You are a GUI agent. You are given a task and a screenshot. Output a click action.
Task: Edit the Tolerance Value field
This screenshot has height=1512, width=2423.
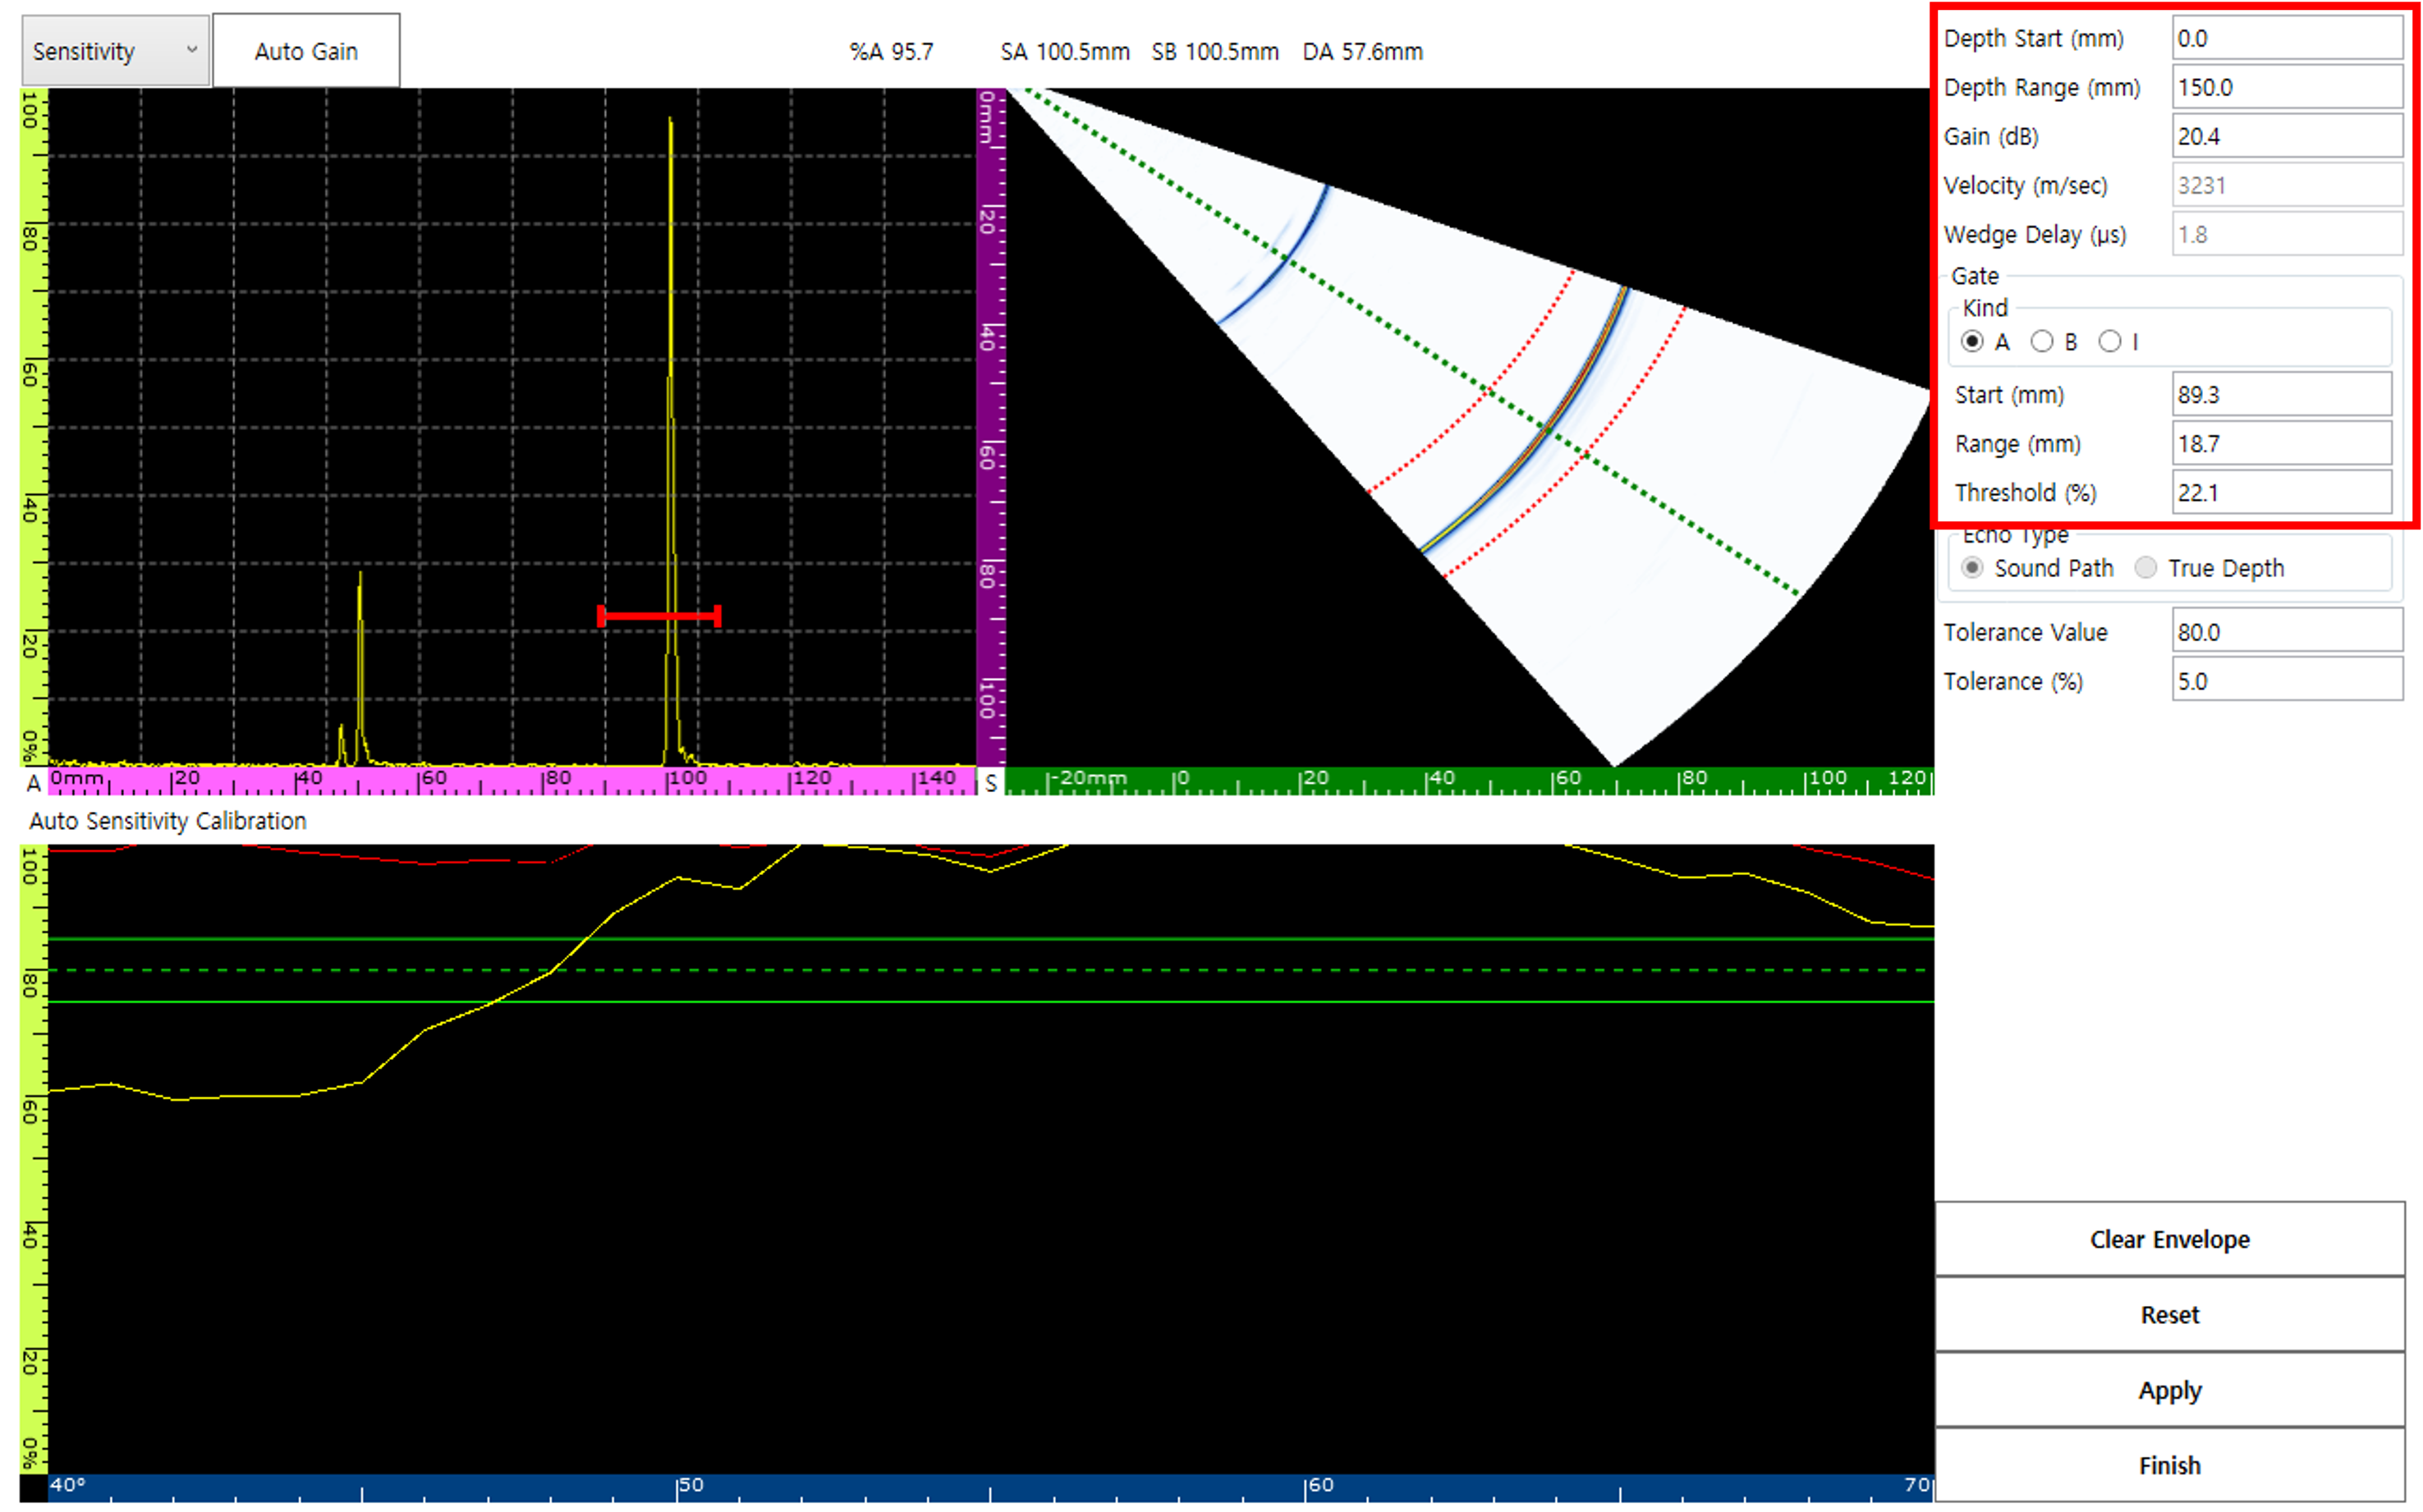tap(2286, 632)
